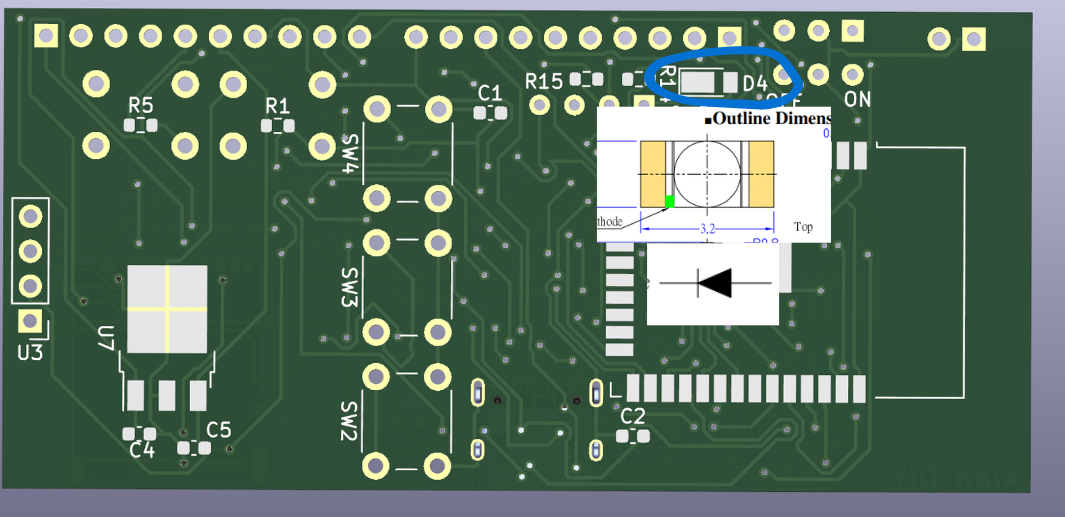Click the Outline Dimensions heading text

coord(772,120)
